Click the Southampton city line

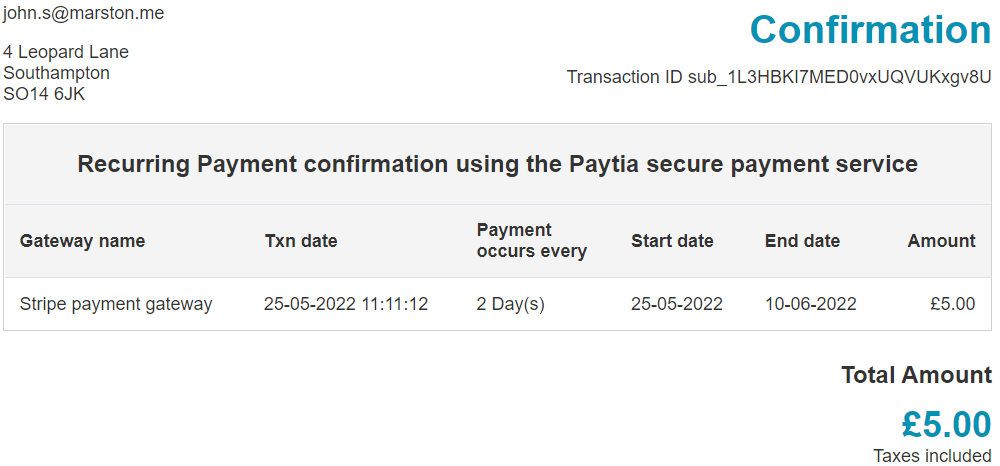point(56,73)
